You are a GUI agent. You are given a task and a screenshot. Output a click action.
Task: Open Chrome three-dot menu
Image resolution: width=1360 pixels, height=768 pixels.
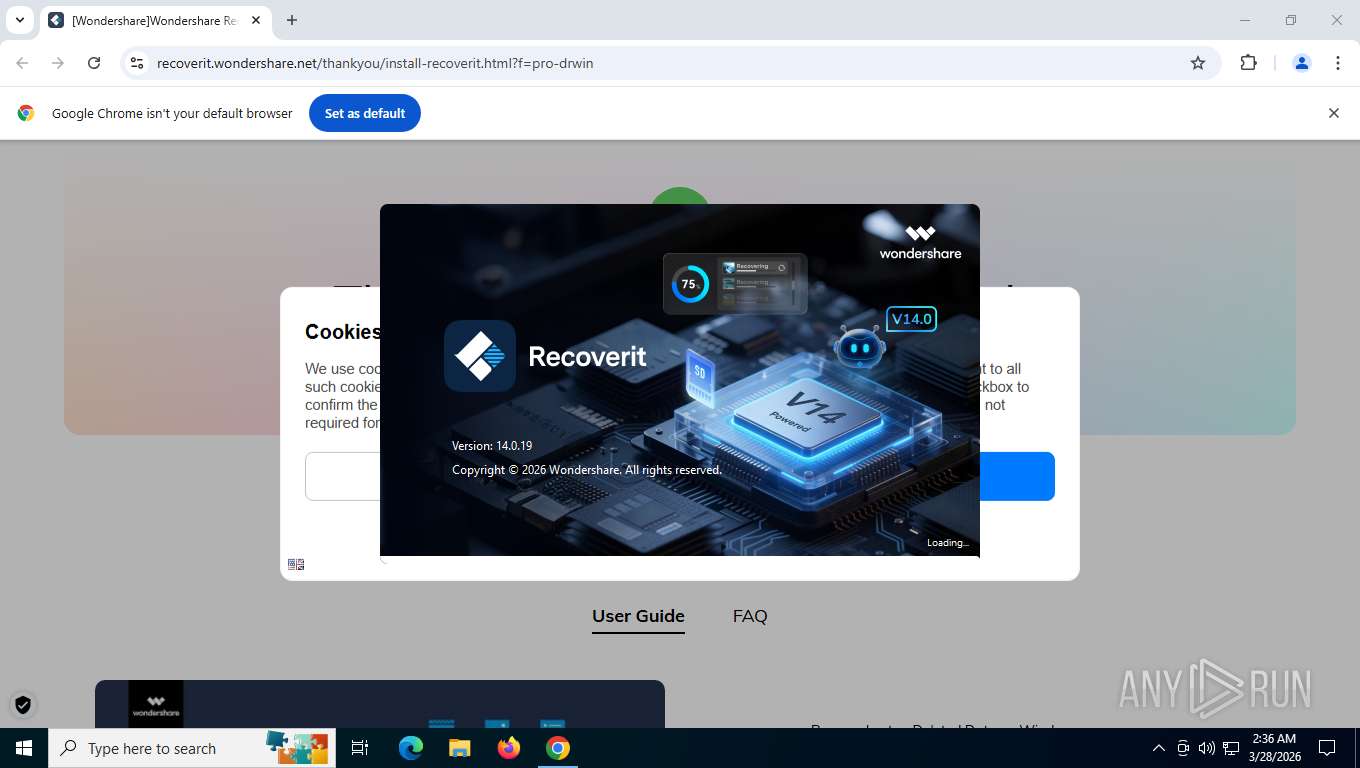[1338, 63]
